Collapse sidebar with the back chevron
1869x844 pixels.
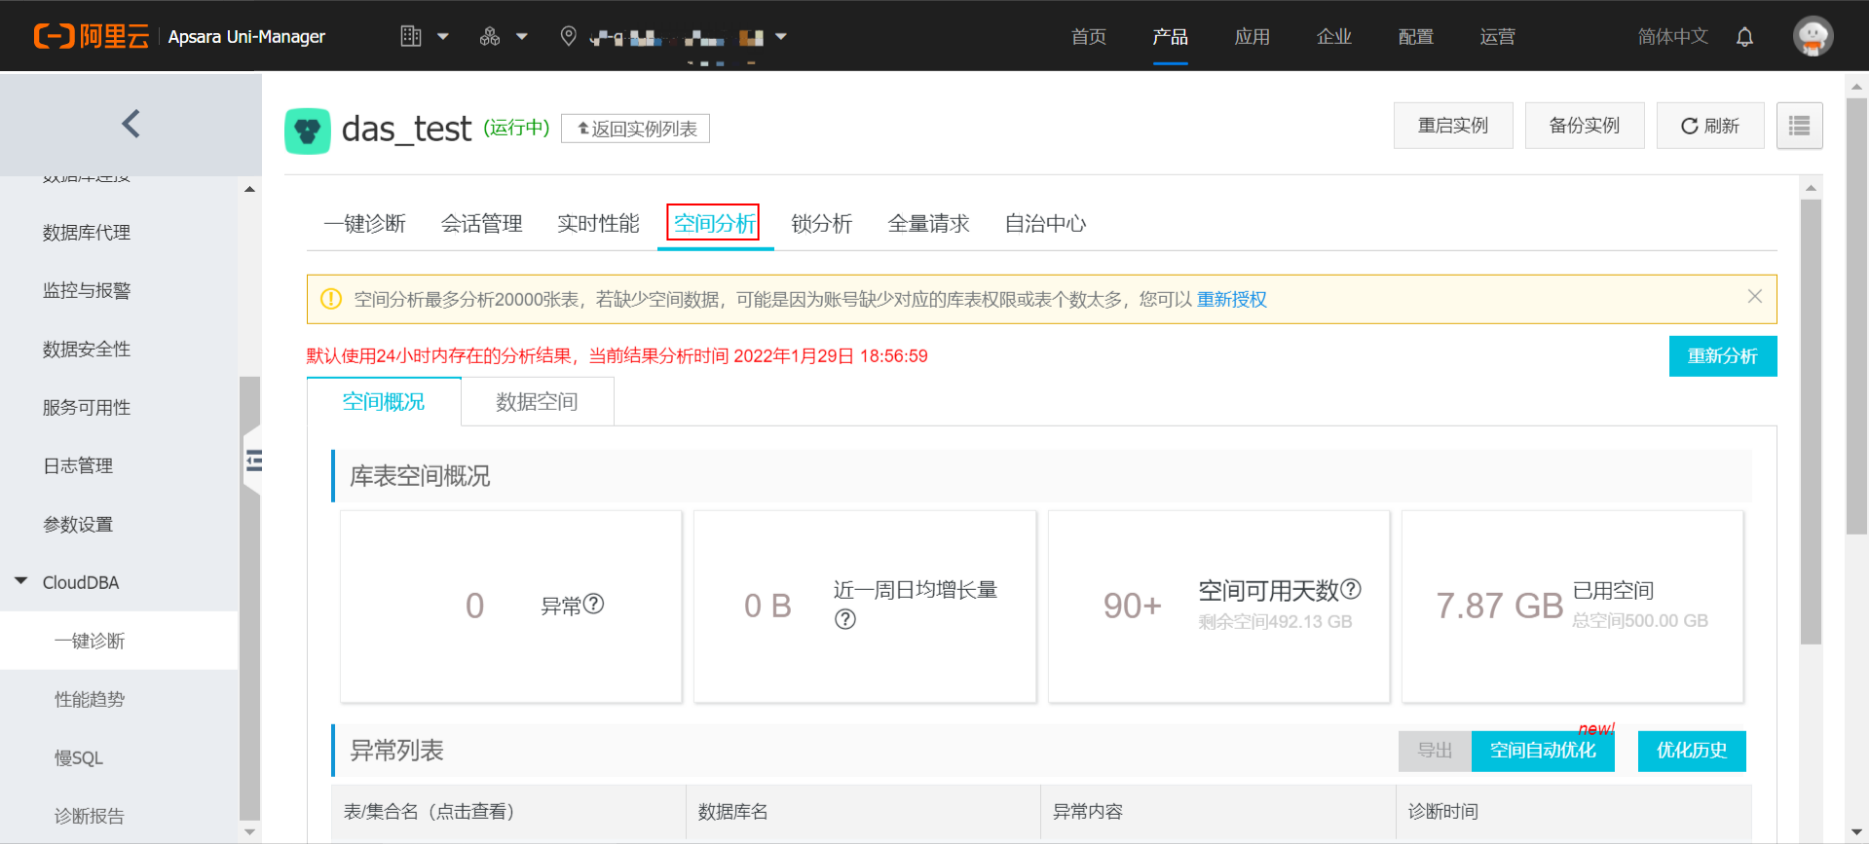tap(131, 124)
